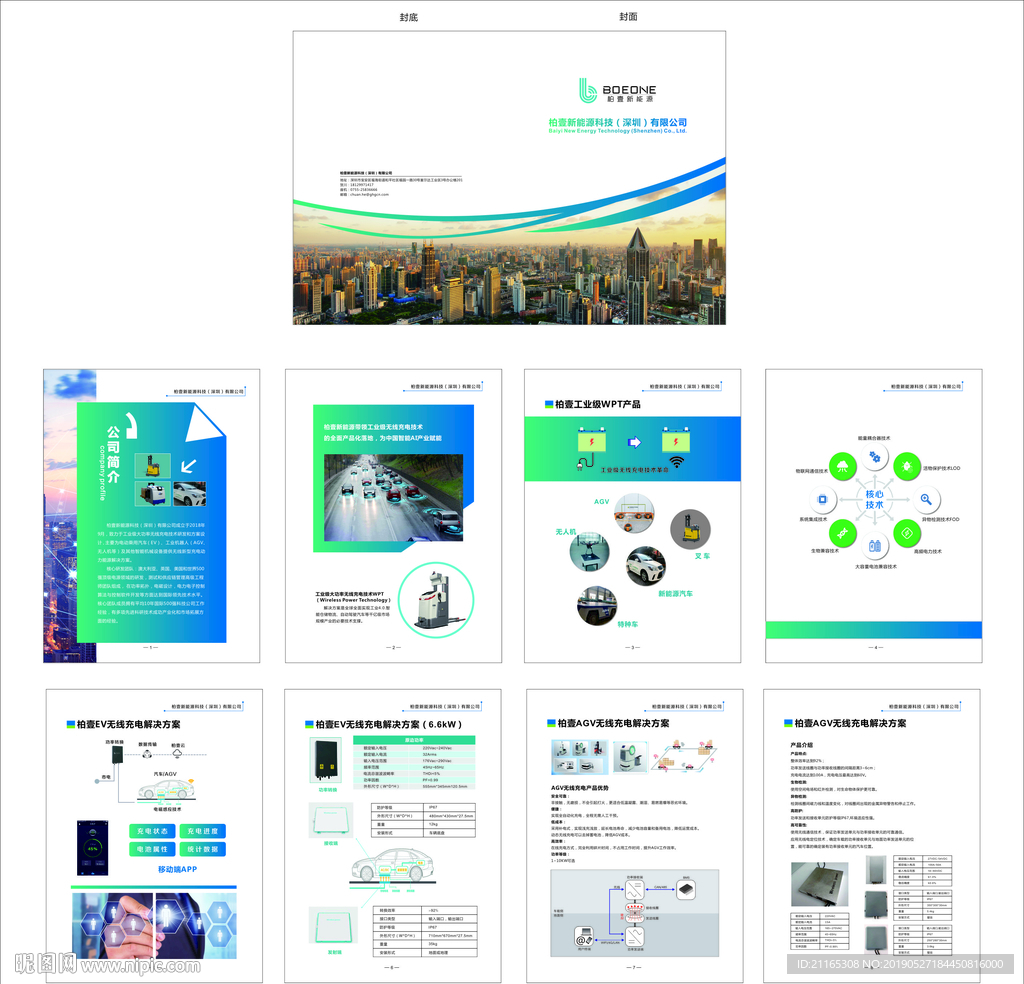Screen dimensions: 1024x984
Task: Select the 叉车 forklift circular image
Action: click(690, 529)
